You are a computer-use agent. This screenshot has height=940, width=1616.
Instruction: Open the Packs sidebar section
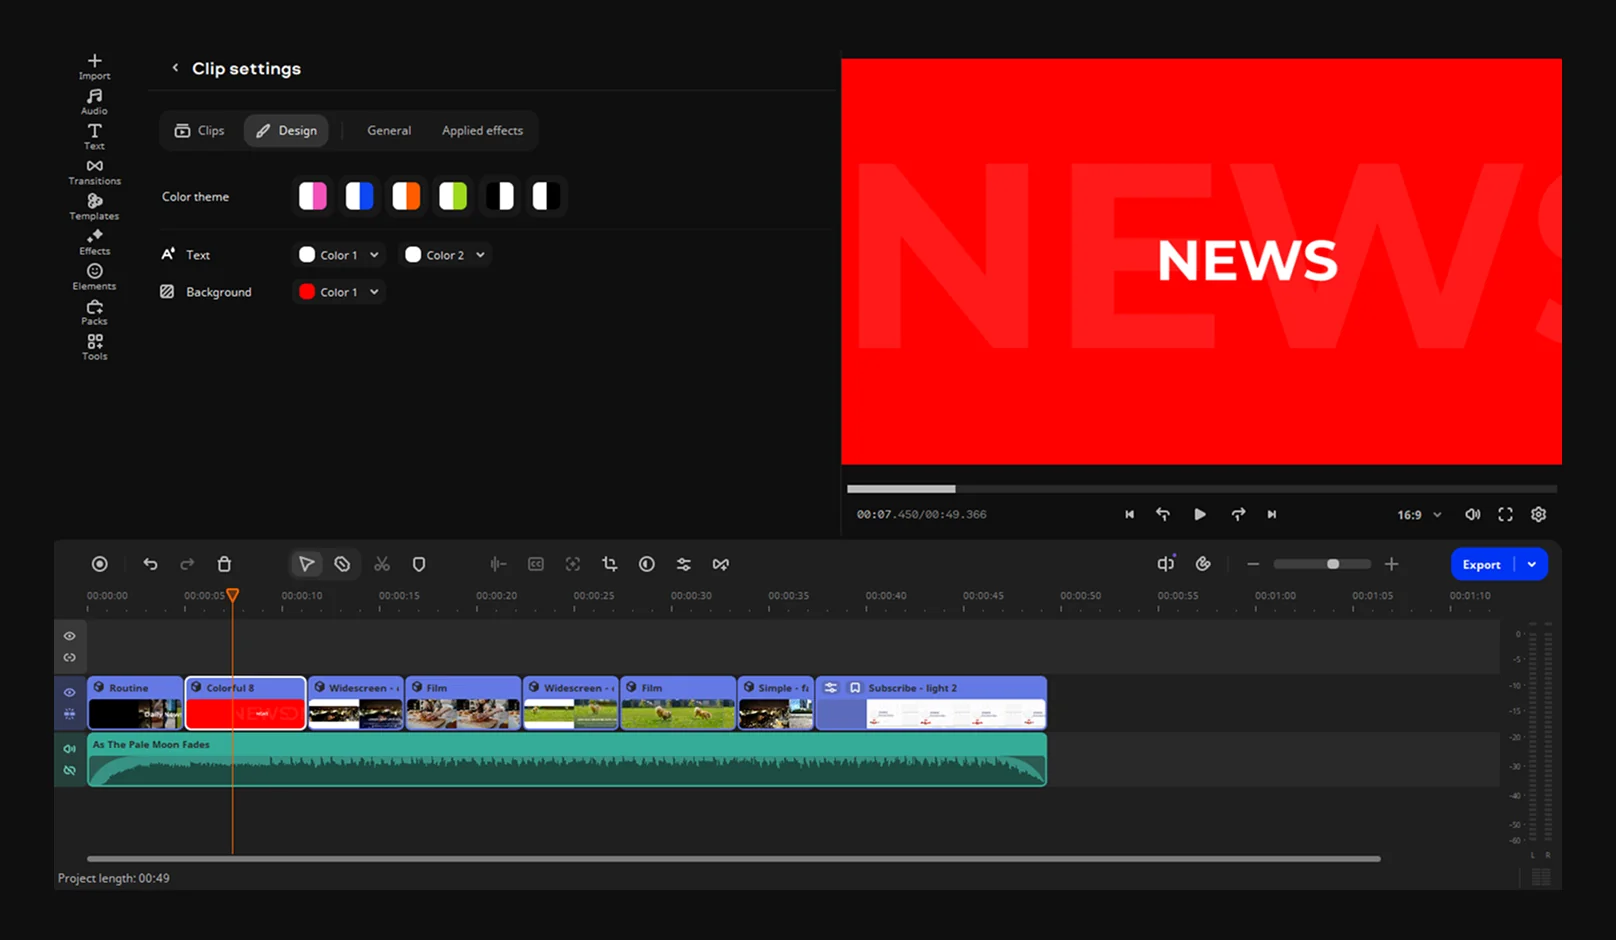(94, 312)
